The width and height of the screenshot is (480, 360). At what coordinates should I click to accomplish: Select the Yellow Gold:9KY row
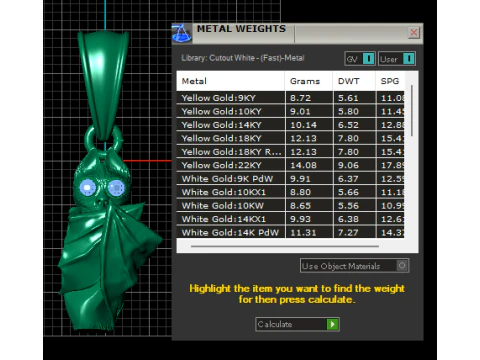click(x=290, y=98)
